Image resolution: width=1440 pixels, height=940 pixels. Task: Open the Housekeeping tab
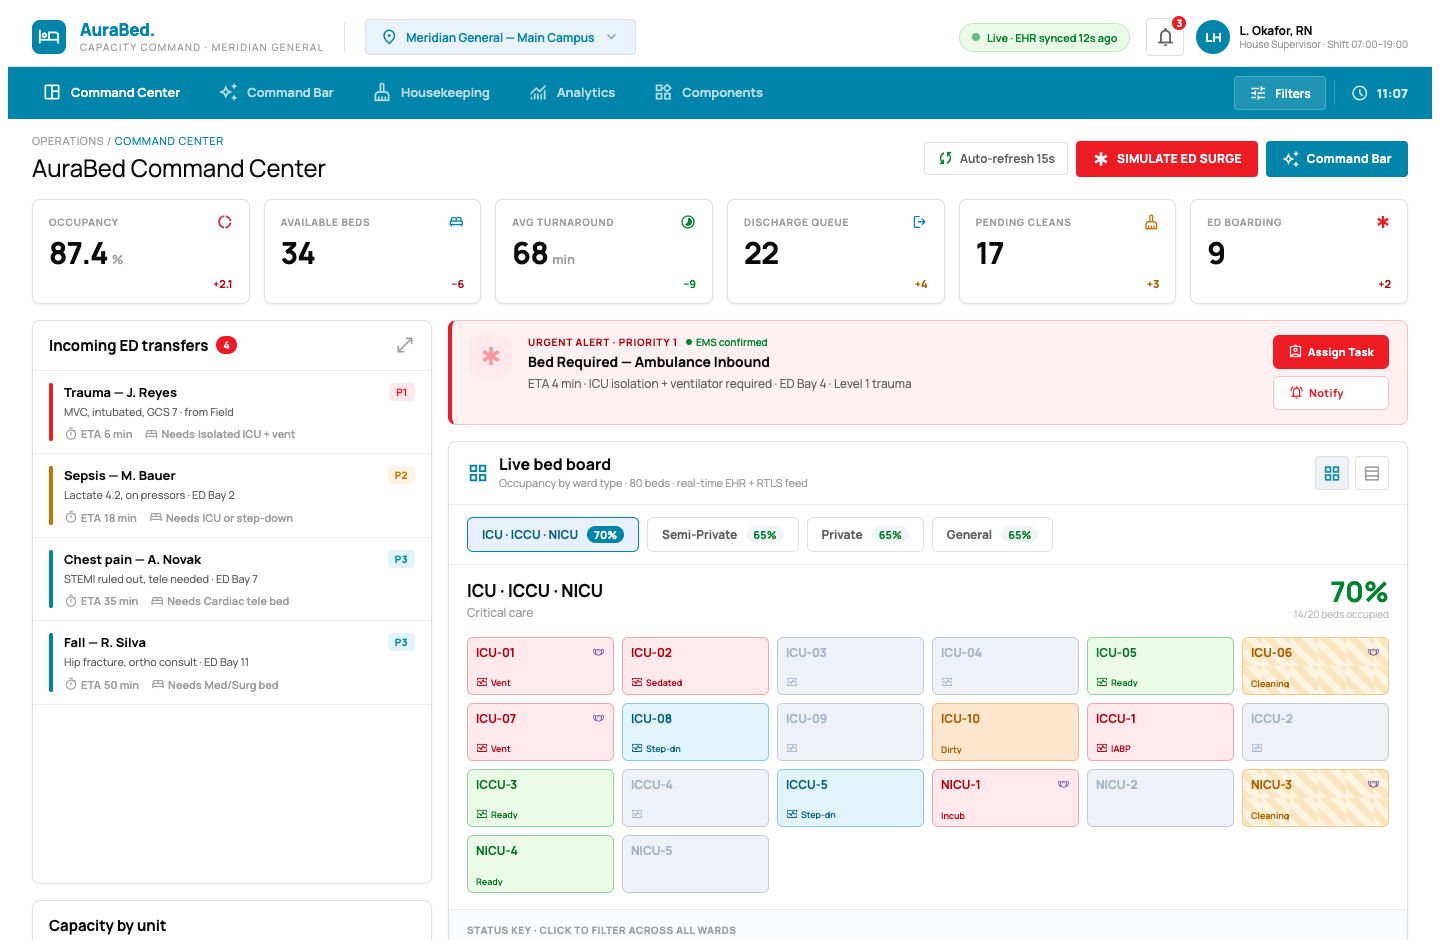coord(432,93)
